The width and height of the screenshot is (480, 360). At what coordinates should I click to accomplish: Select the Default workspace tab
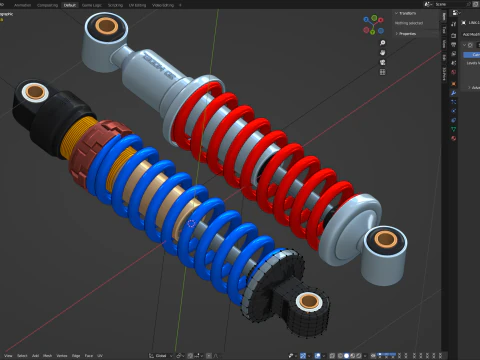[70, 5]
